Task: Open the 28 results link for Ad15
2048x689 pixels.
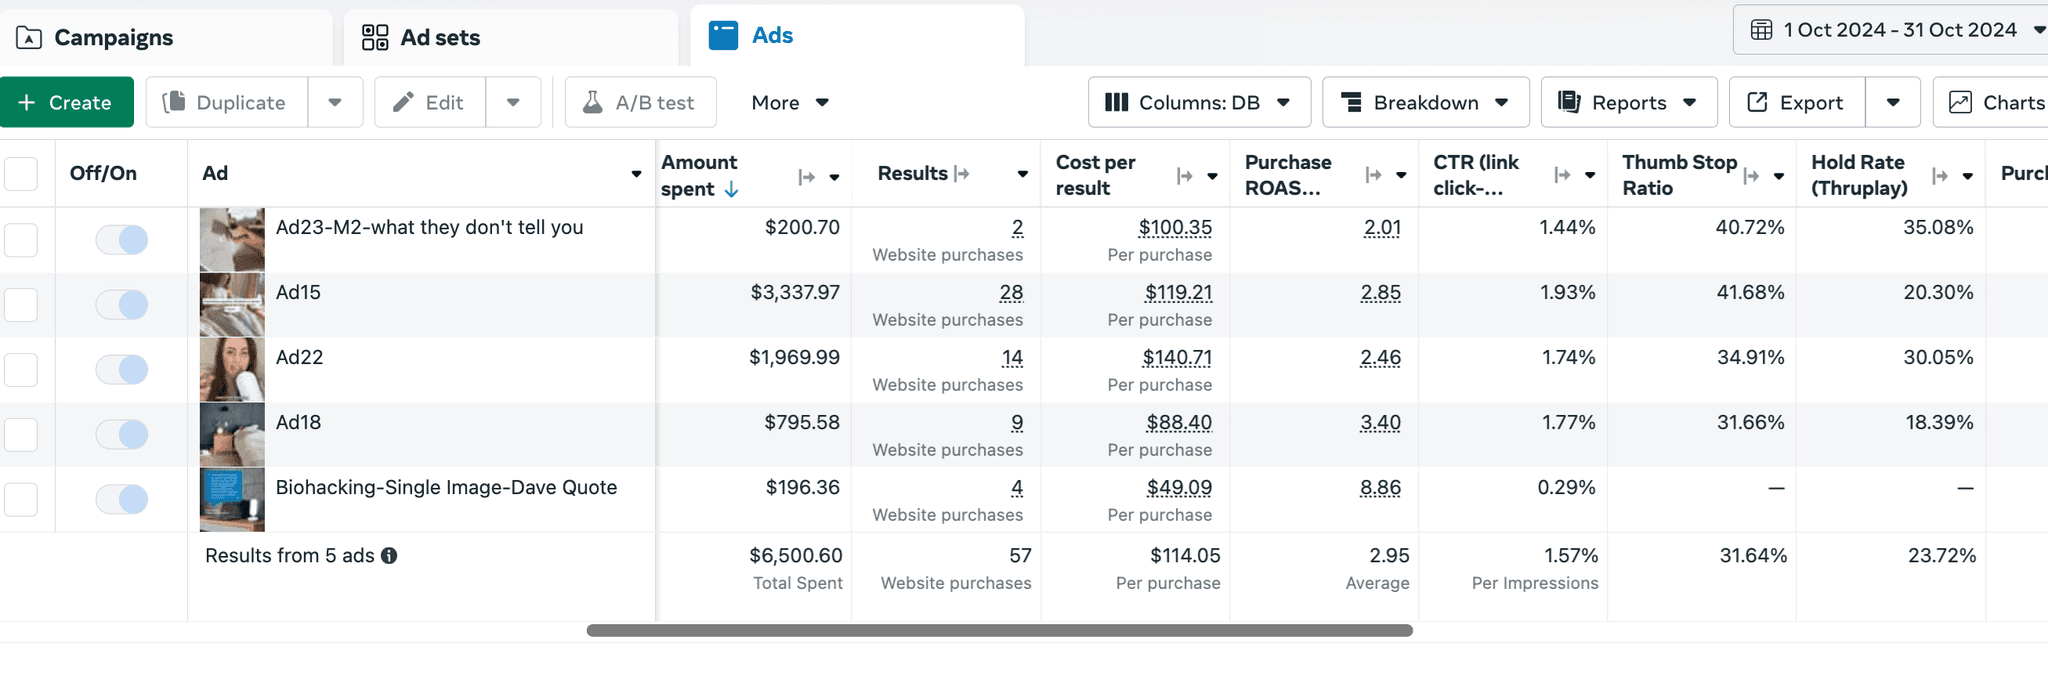Action: pyautogui.click(x=1011, y=293)
